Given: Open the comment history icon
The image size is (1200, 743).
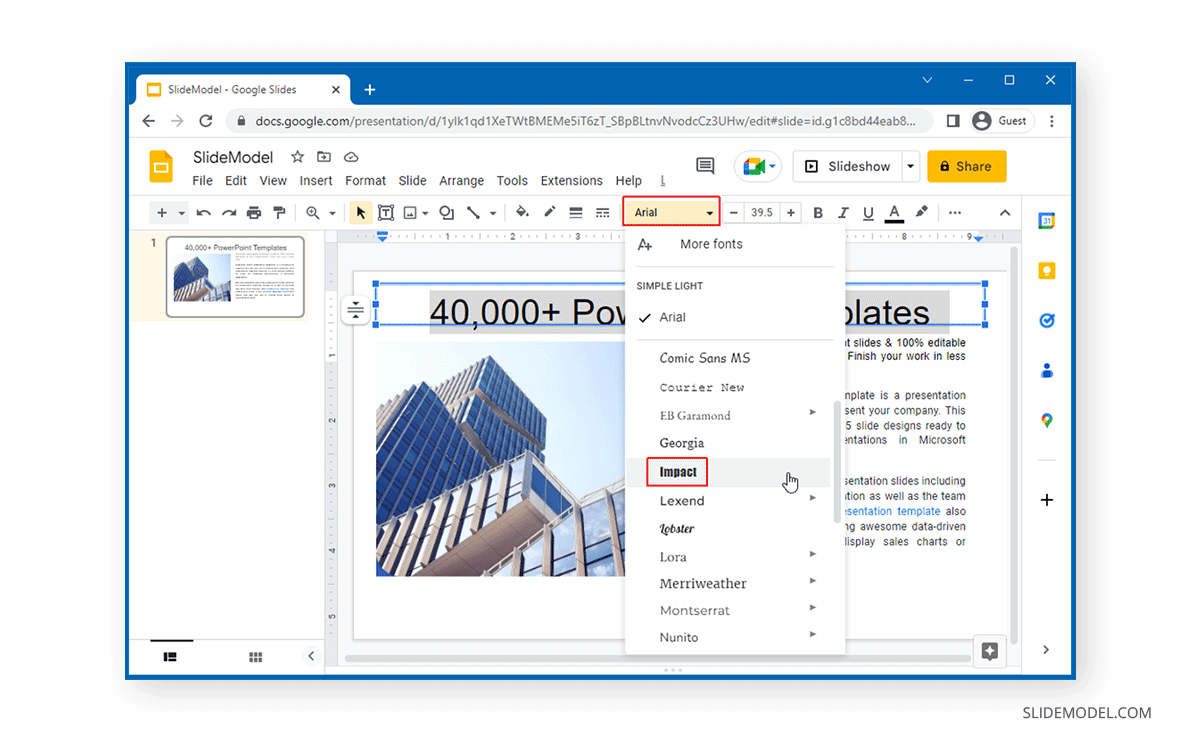Looking at the screenshot, I should click(x=705, y=166).
